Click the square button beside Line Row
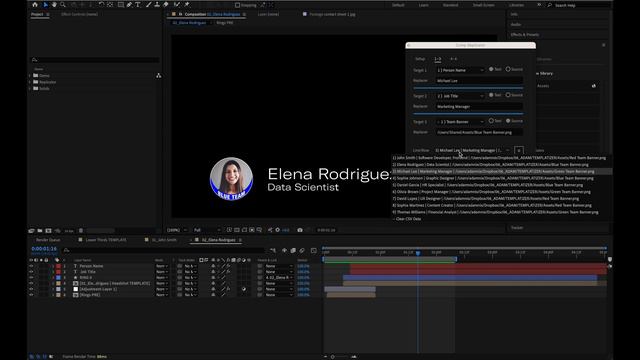 [519, 151]
